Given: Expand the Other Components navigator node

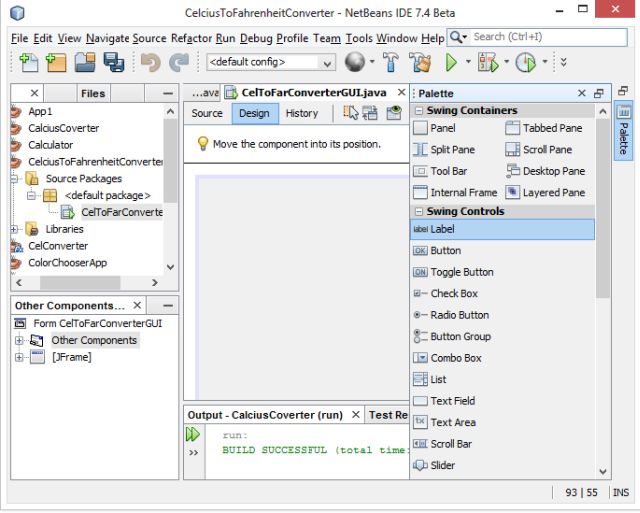Looking at the screenshot, I should point(19,340).
